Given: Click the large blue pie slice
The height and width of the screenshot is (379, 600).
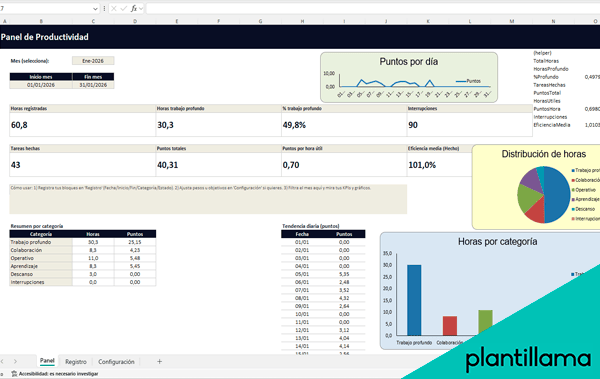Looking at the screenshot, I should click(x=558, y=194).
